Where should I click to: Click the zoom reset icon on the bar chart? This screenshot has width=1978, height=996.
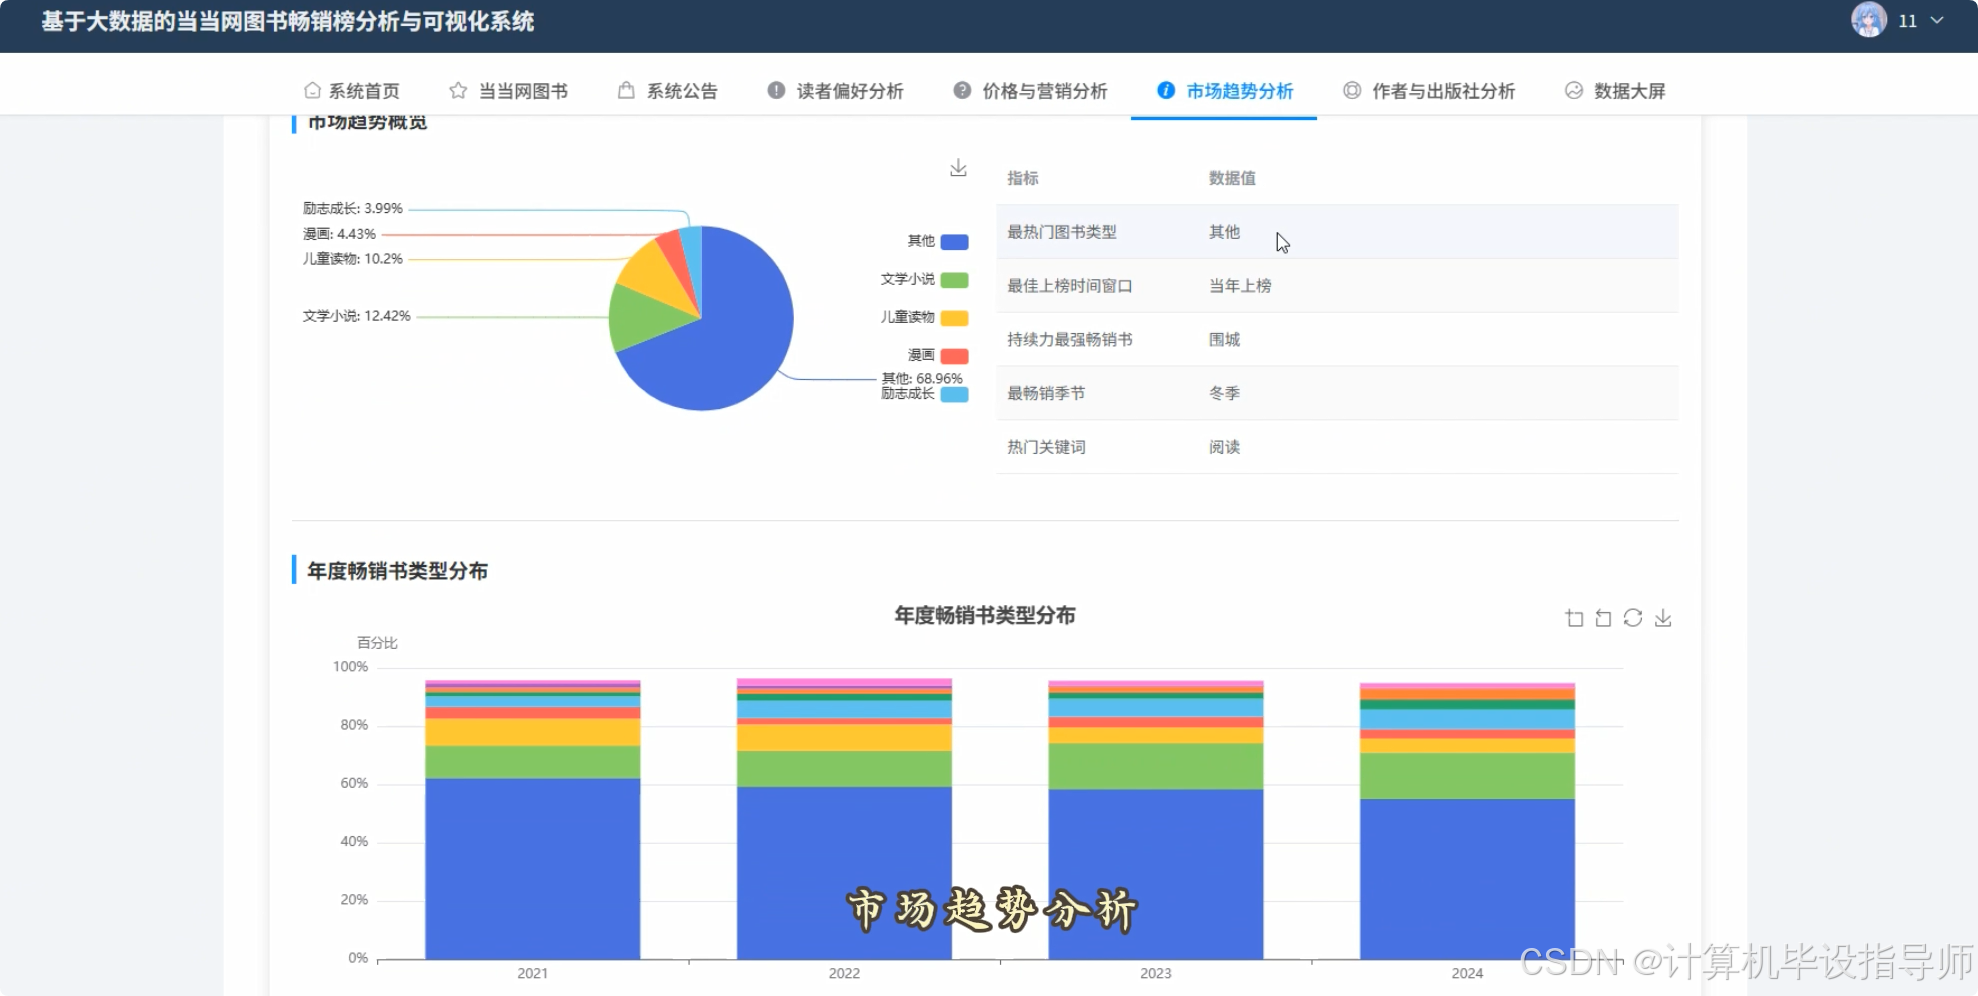(x=1602, y=618)
